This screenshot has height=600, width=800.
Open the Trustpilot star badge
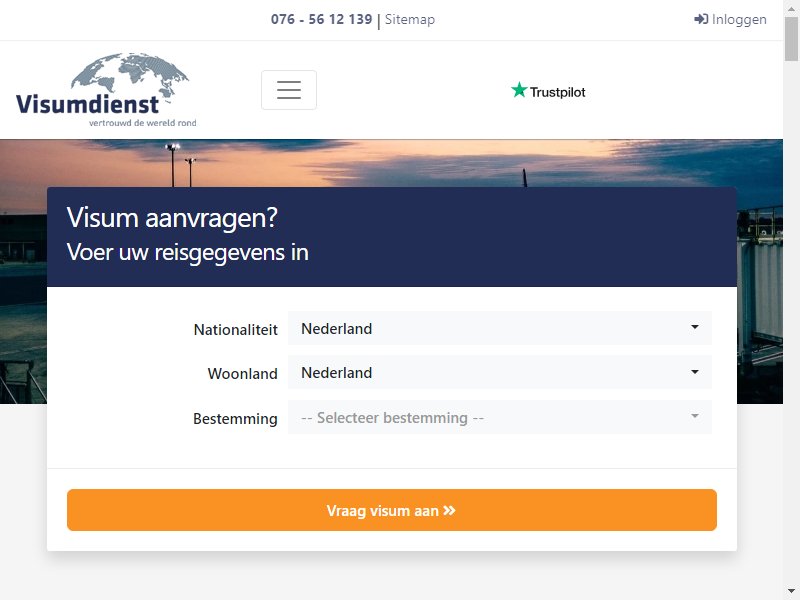tap(548, 91)
